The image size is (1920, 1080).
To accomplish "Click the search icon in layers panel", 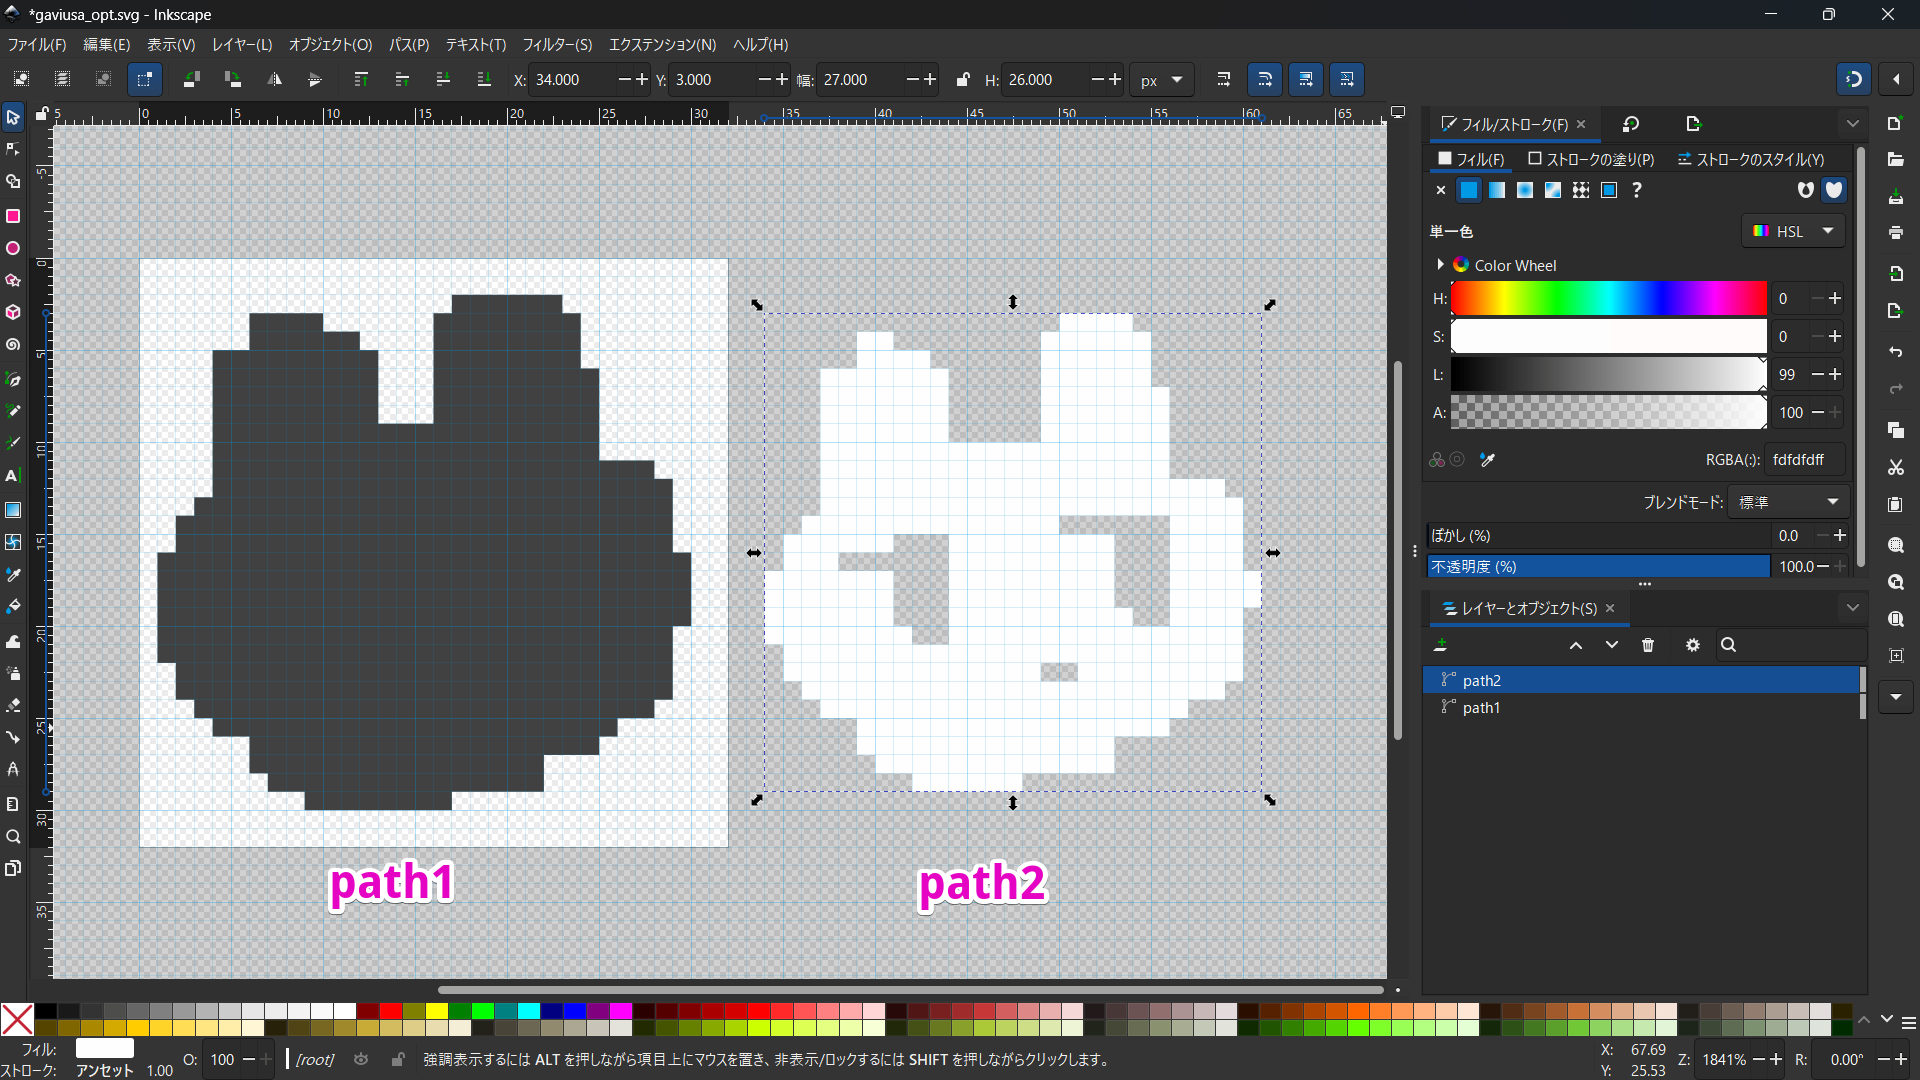I will pyautogui.click(x=1728, y=645).
